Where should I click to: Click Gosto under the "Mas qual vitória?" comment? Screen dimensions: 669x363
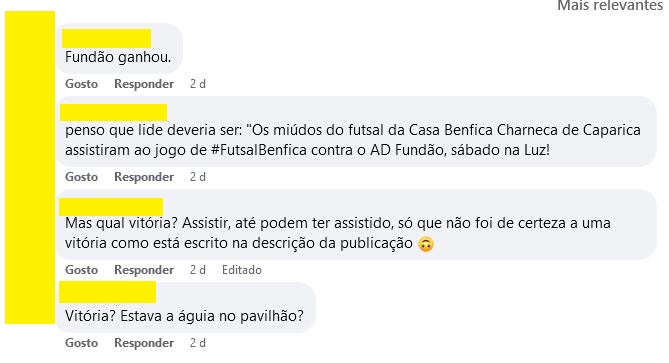point(81,270)
